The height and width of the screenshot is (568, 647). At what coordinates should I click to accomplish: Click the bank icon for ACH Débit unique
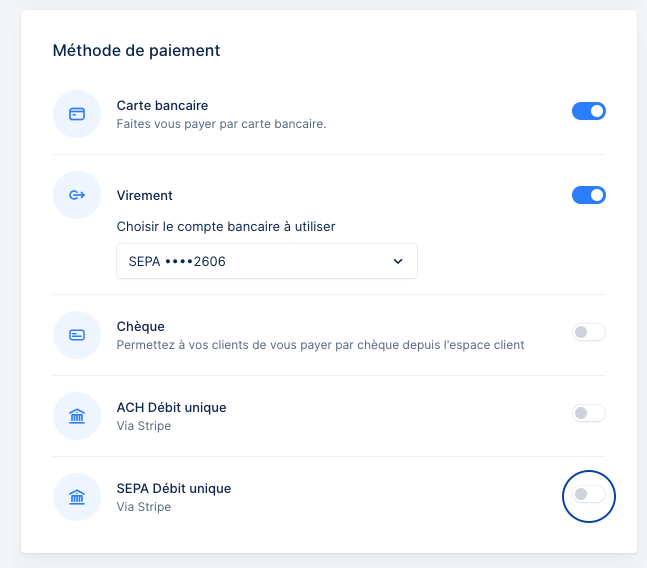click(77, 416)
